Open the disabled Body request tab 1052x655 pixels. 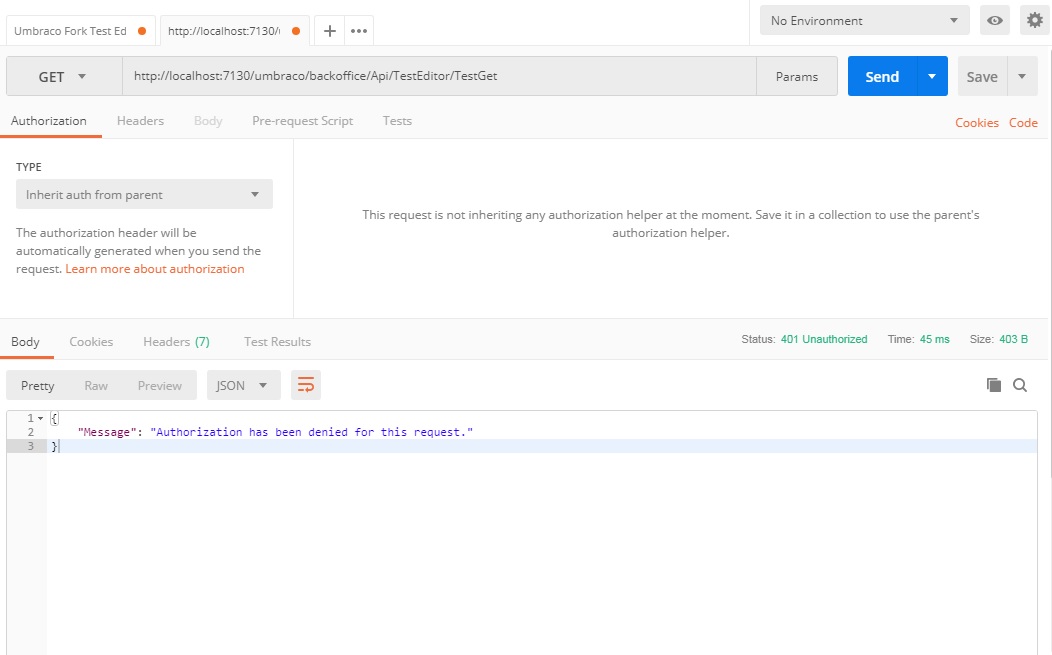[x=208, y=121]
